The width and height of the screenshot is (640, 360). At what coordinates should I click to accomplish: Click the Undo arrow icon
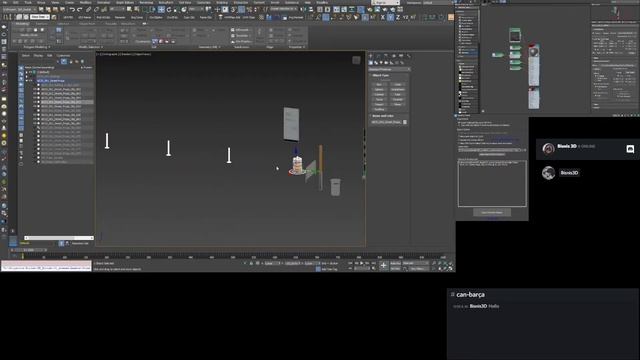72,9
